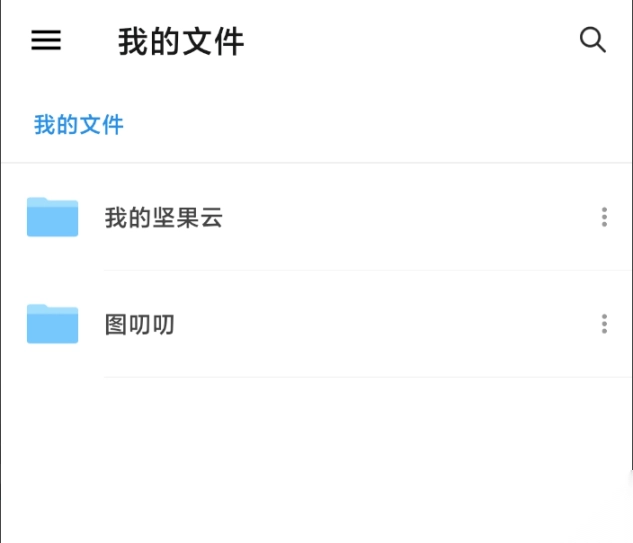
Task: Select the 我的文件 breadcrumb link
Action: 79,125
